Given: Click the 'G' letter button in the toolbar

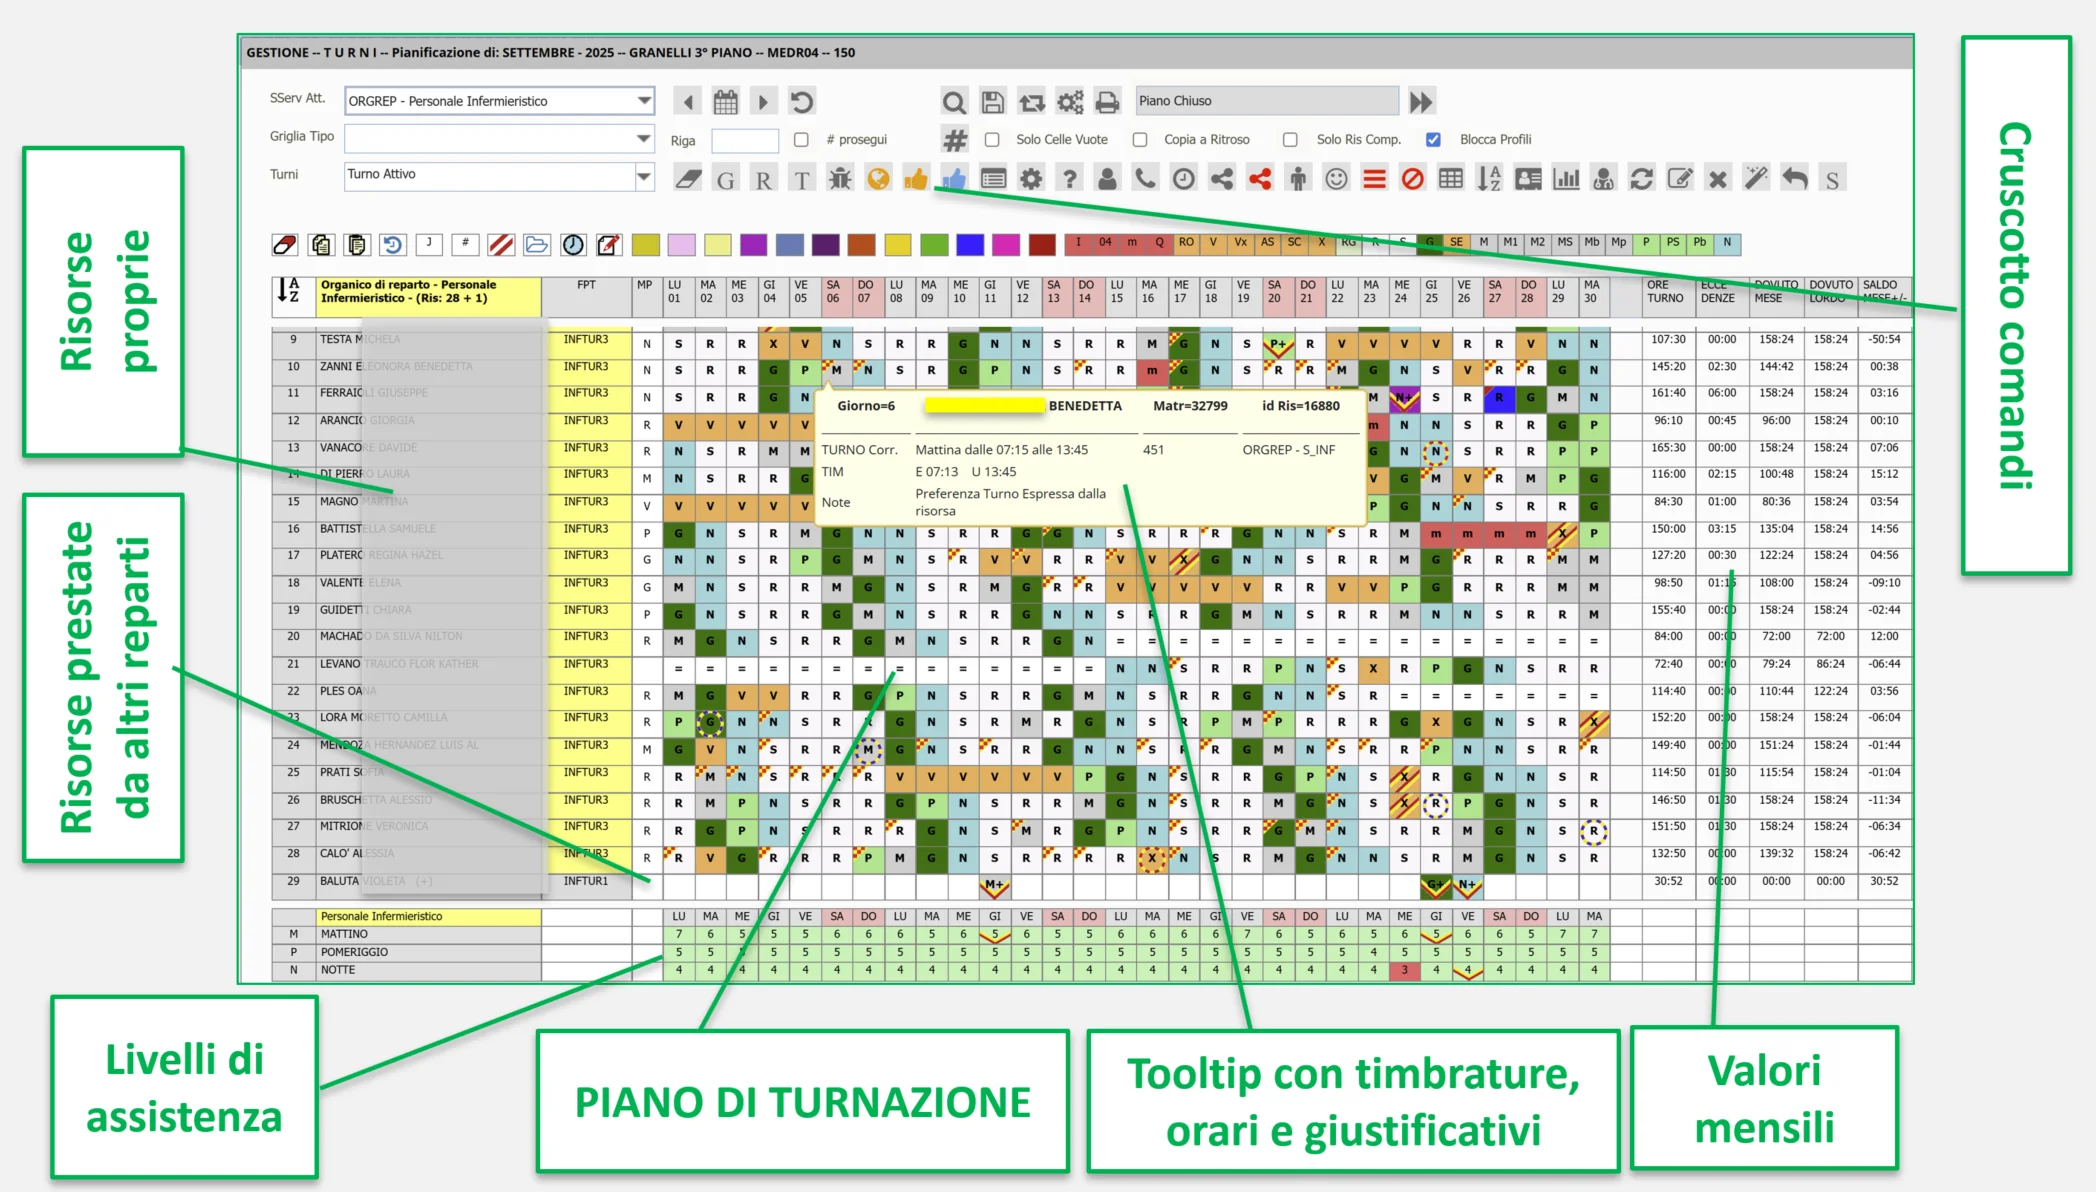Looking at the screenshot, I should click(x=726, y=180).
